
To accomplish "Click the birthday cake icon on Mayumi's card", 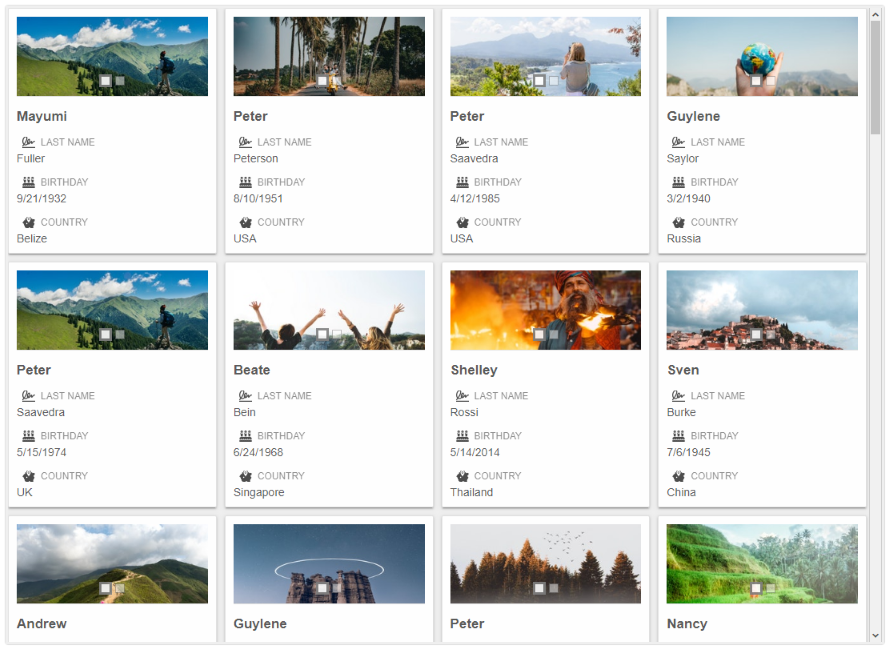I will (28, 182).
